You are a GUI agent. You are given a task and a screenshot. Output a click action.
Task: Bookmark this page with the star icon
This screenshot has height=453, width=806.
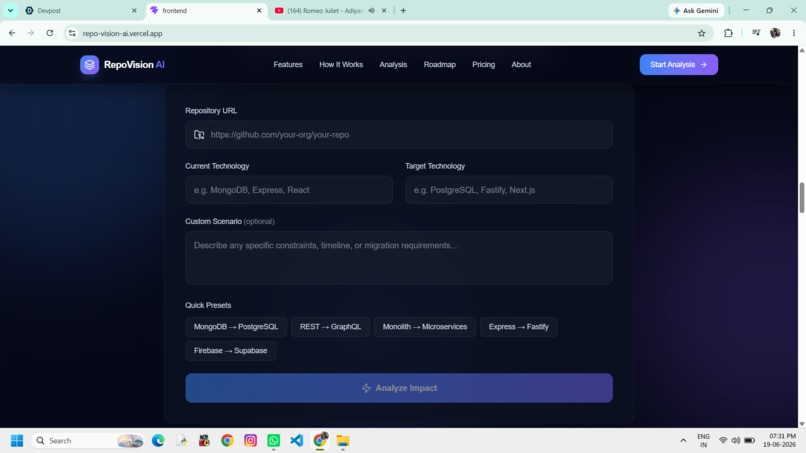tap(702, 33)
